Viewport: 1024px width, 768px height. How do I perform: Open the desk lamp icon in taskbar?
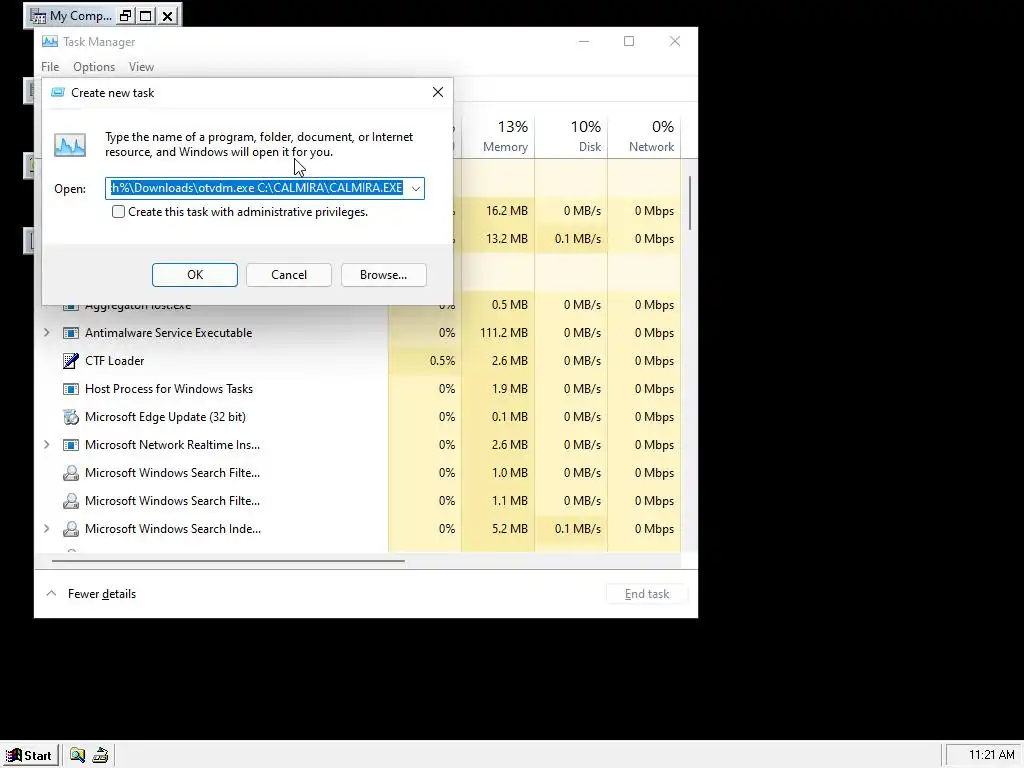(101, 756)
